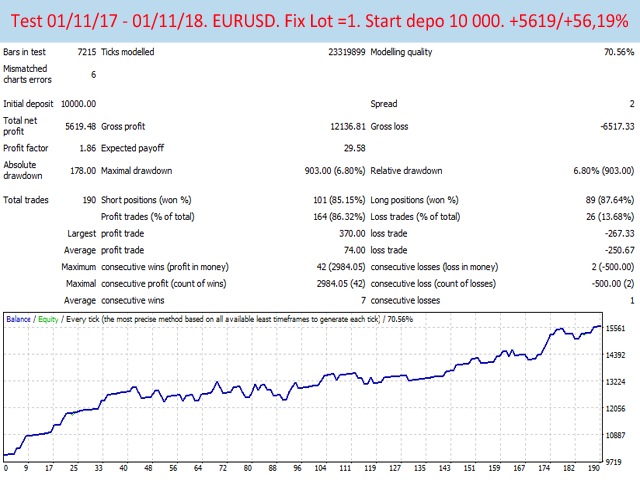Screen dimensions: 640x480
Task: Select Long positions value '89 (87.64%)'
Action: tap(610, 200)
